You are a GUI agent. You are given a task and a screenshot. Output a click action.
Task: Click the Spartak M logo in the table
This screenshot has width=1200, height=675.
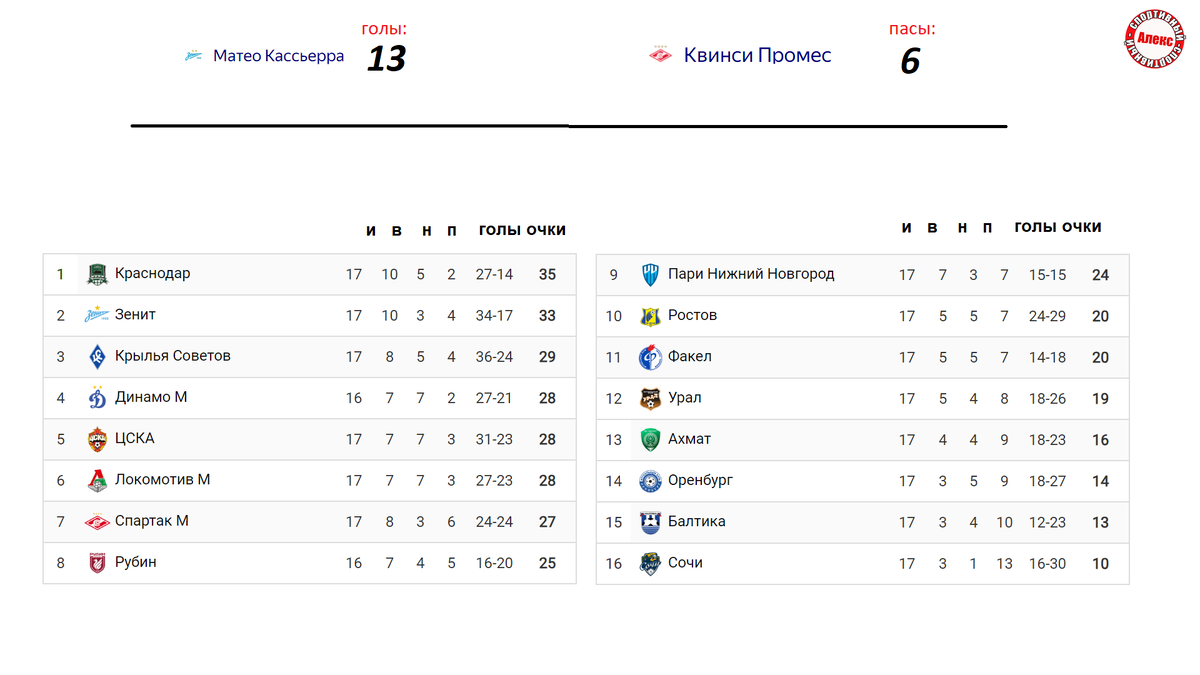pos(97,521)
